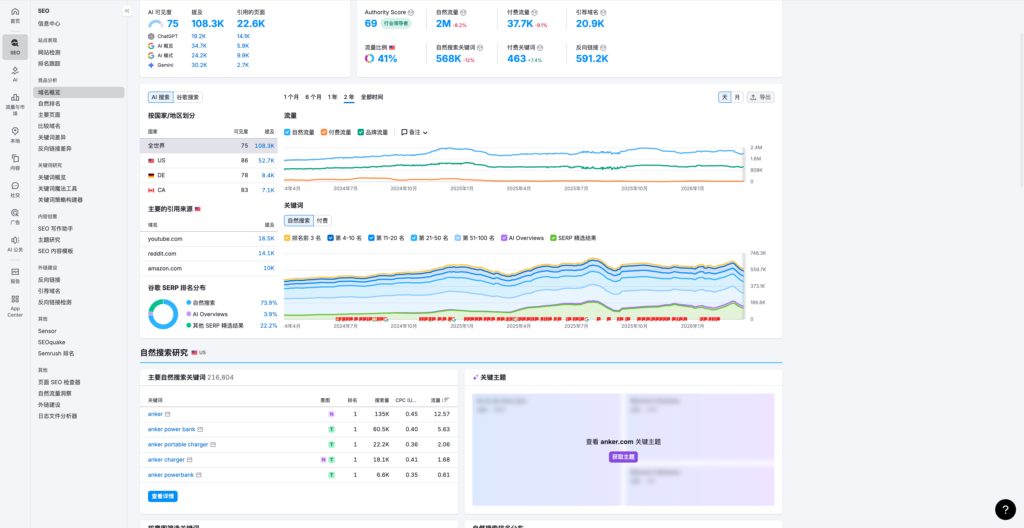The image size is (1024, 528).
Task: Toggle the AI Overviews checkbox
Action: click(x=504, y=238)
